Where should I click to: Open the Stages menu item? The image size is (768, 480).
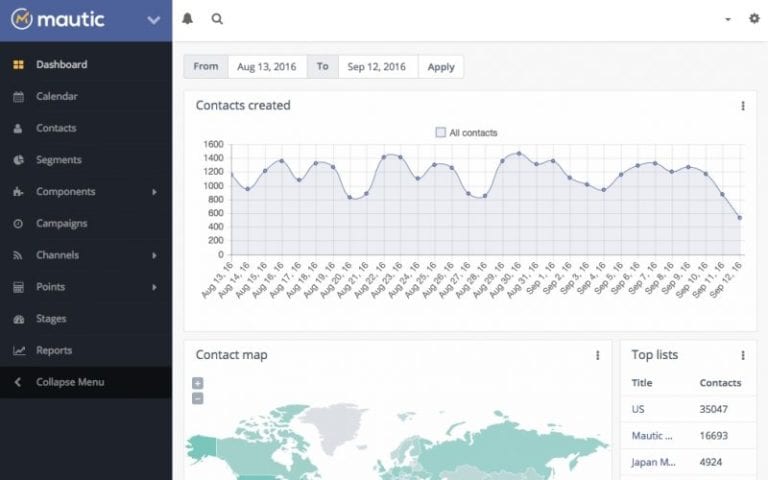tap(51, 319)
